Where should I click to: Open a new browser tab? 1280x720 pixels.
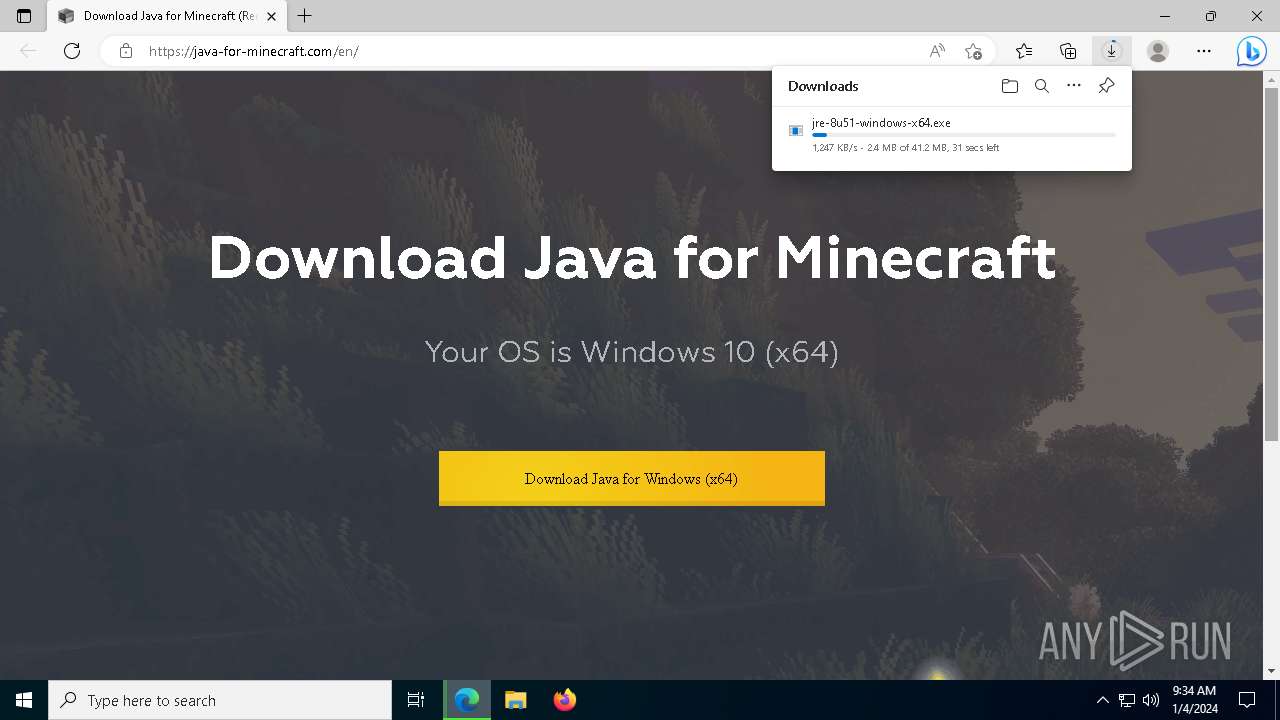pos(305,16)
